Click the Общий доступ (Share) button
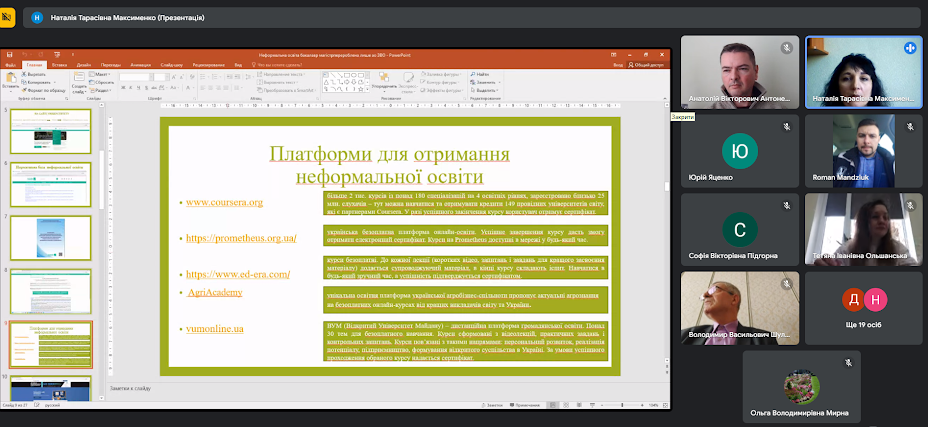 (646, 65)
